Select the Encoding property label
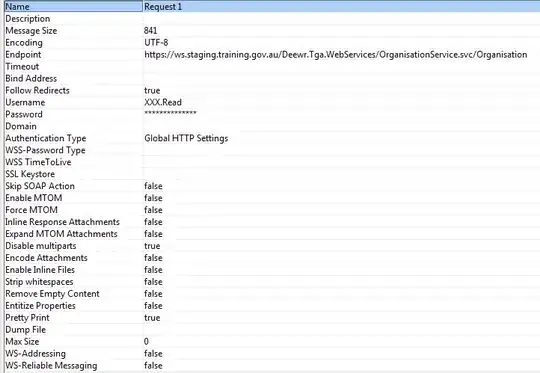The width and height of the screenshot is (540, 373). pyautogui.click(x=24, y=43)
